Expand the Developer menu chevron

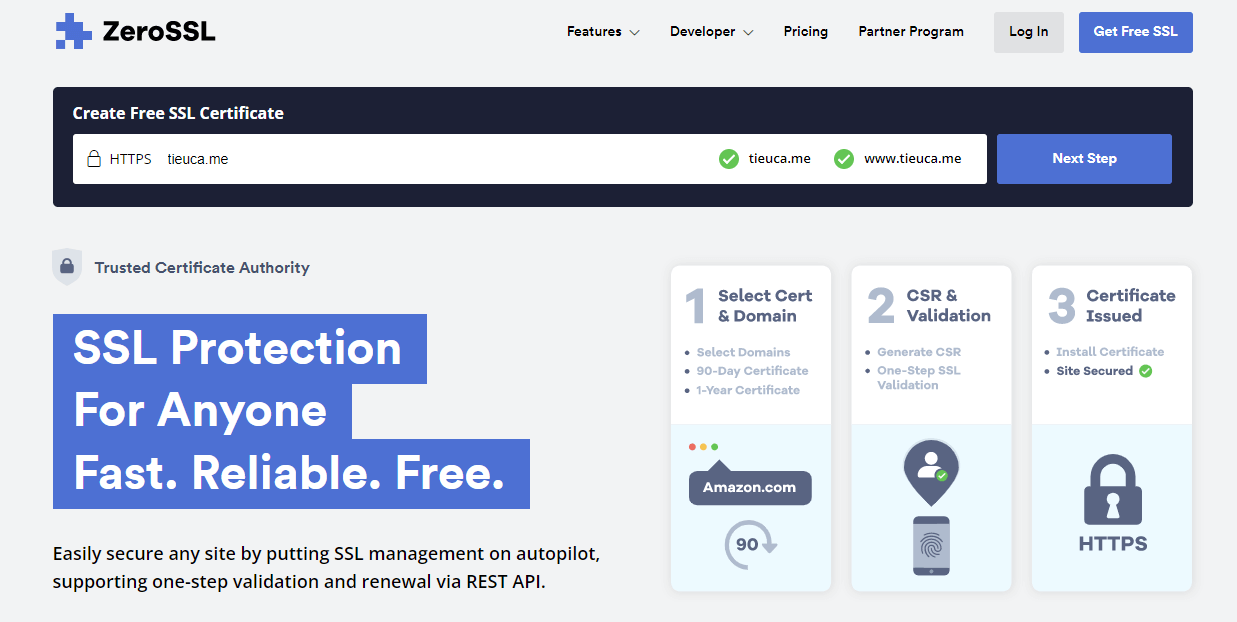point(748,32)
